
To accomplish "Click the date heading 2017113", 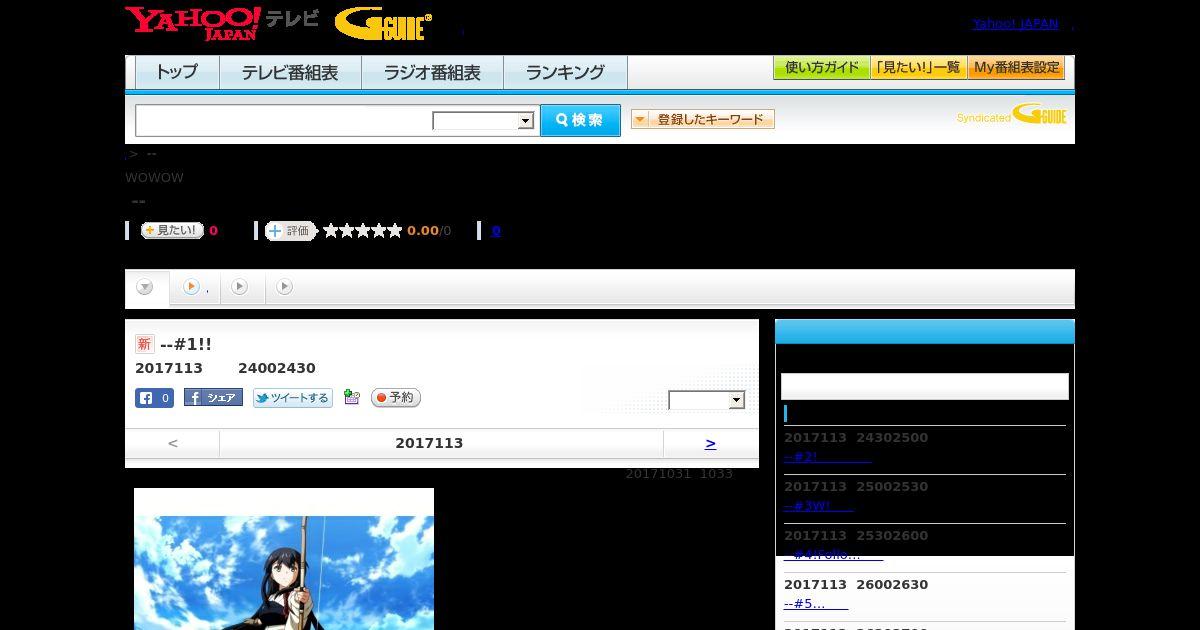I will [429, 443].
